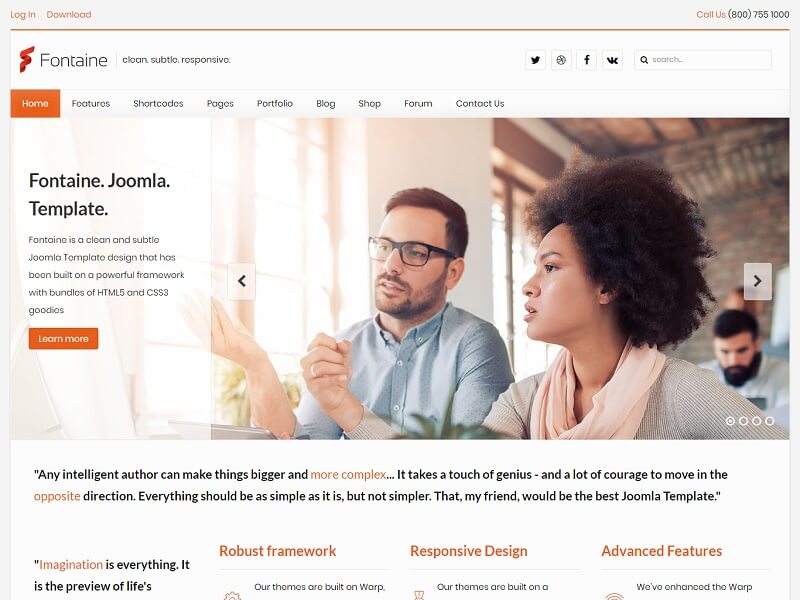
Task: Go to the Portfolio menu item
Action: (x=274, y=104)
